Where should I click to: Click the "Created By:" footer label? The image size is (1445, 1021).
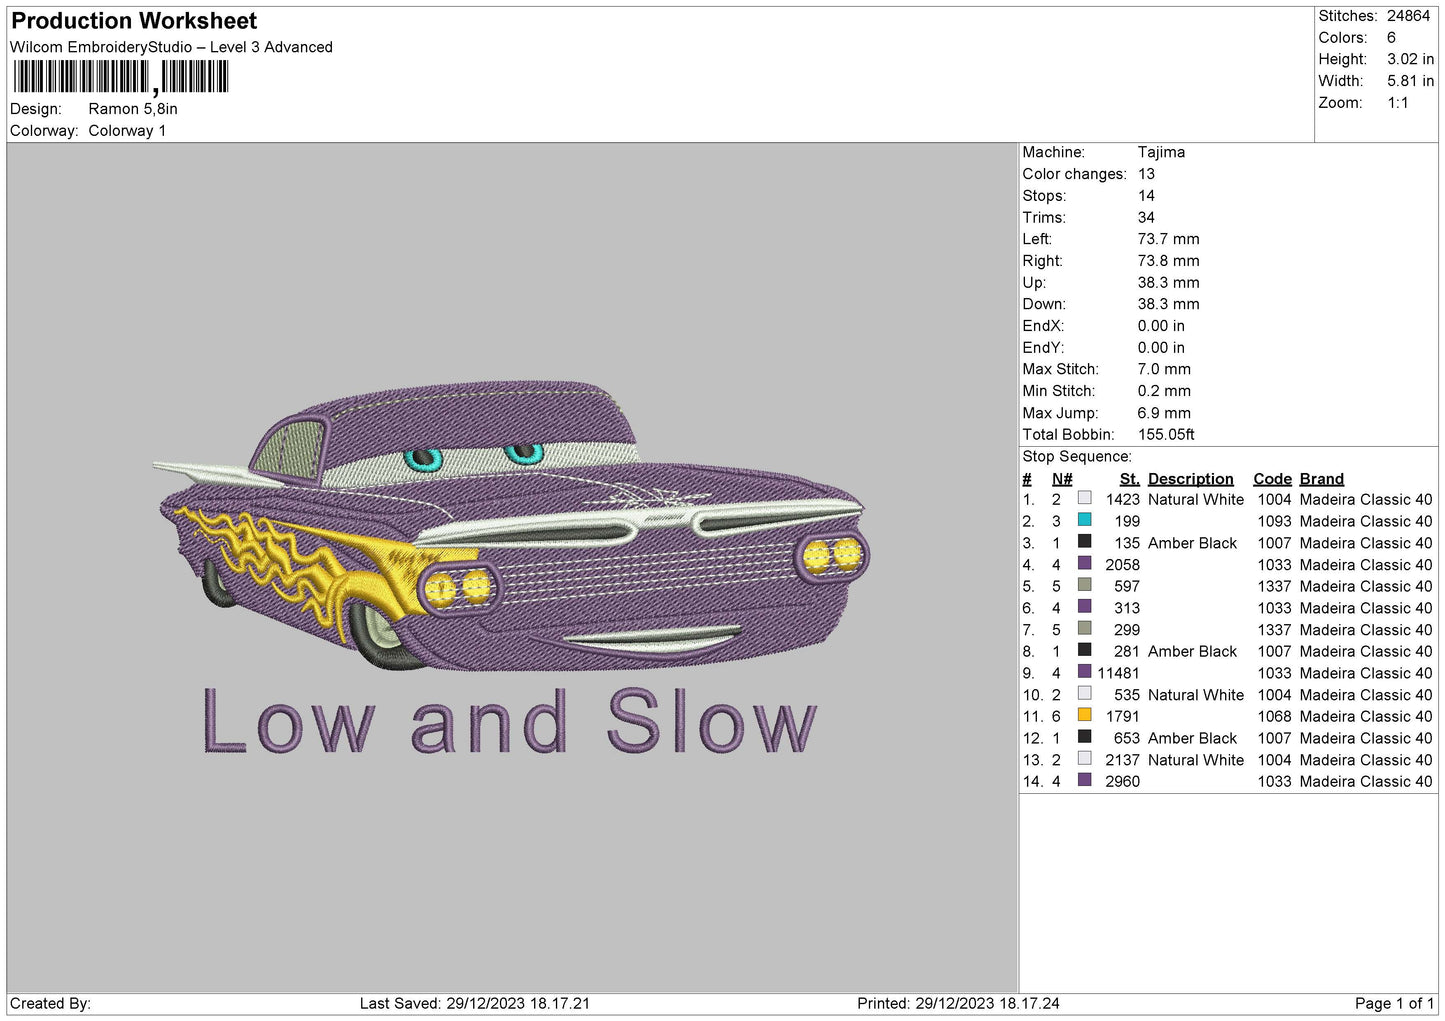[50, 1003]
